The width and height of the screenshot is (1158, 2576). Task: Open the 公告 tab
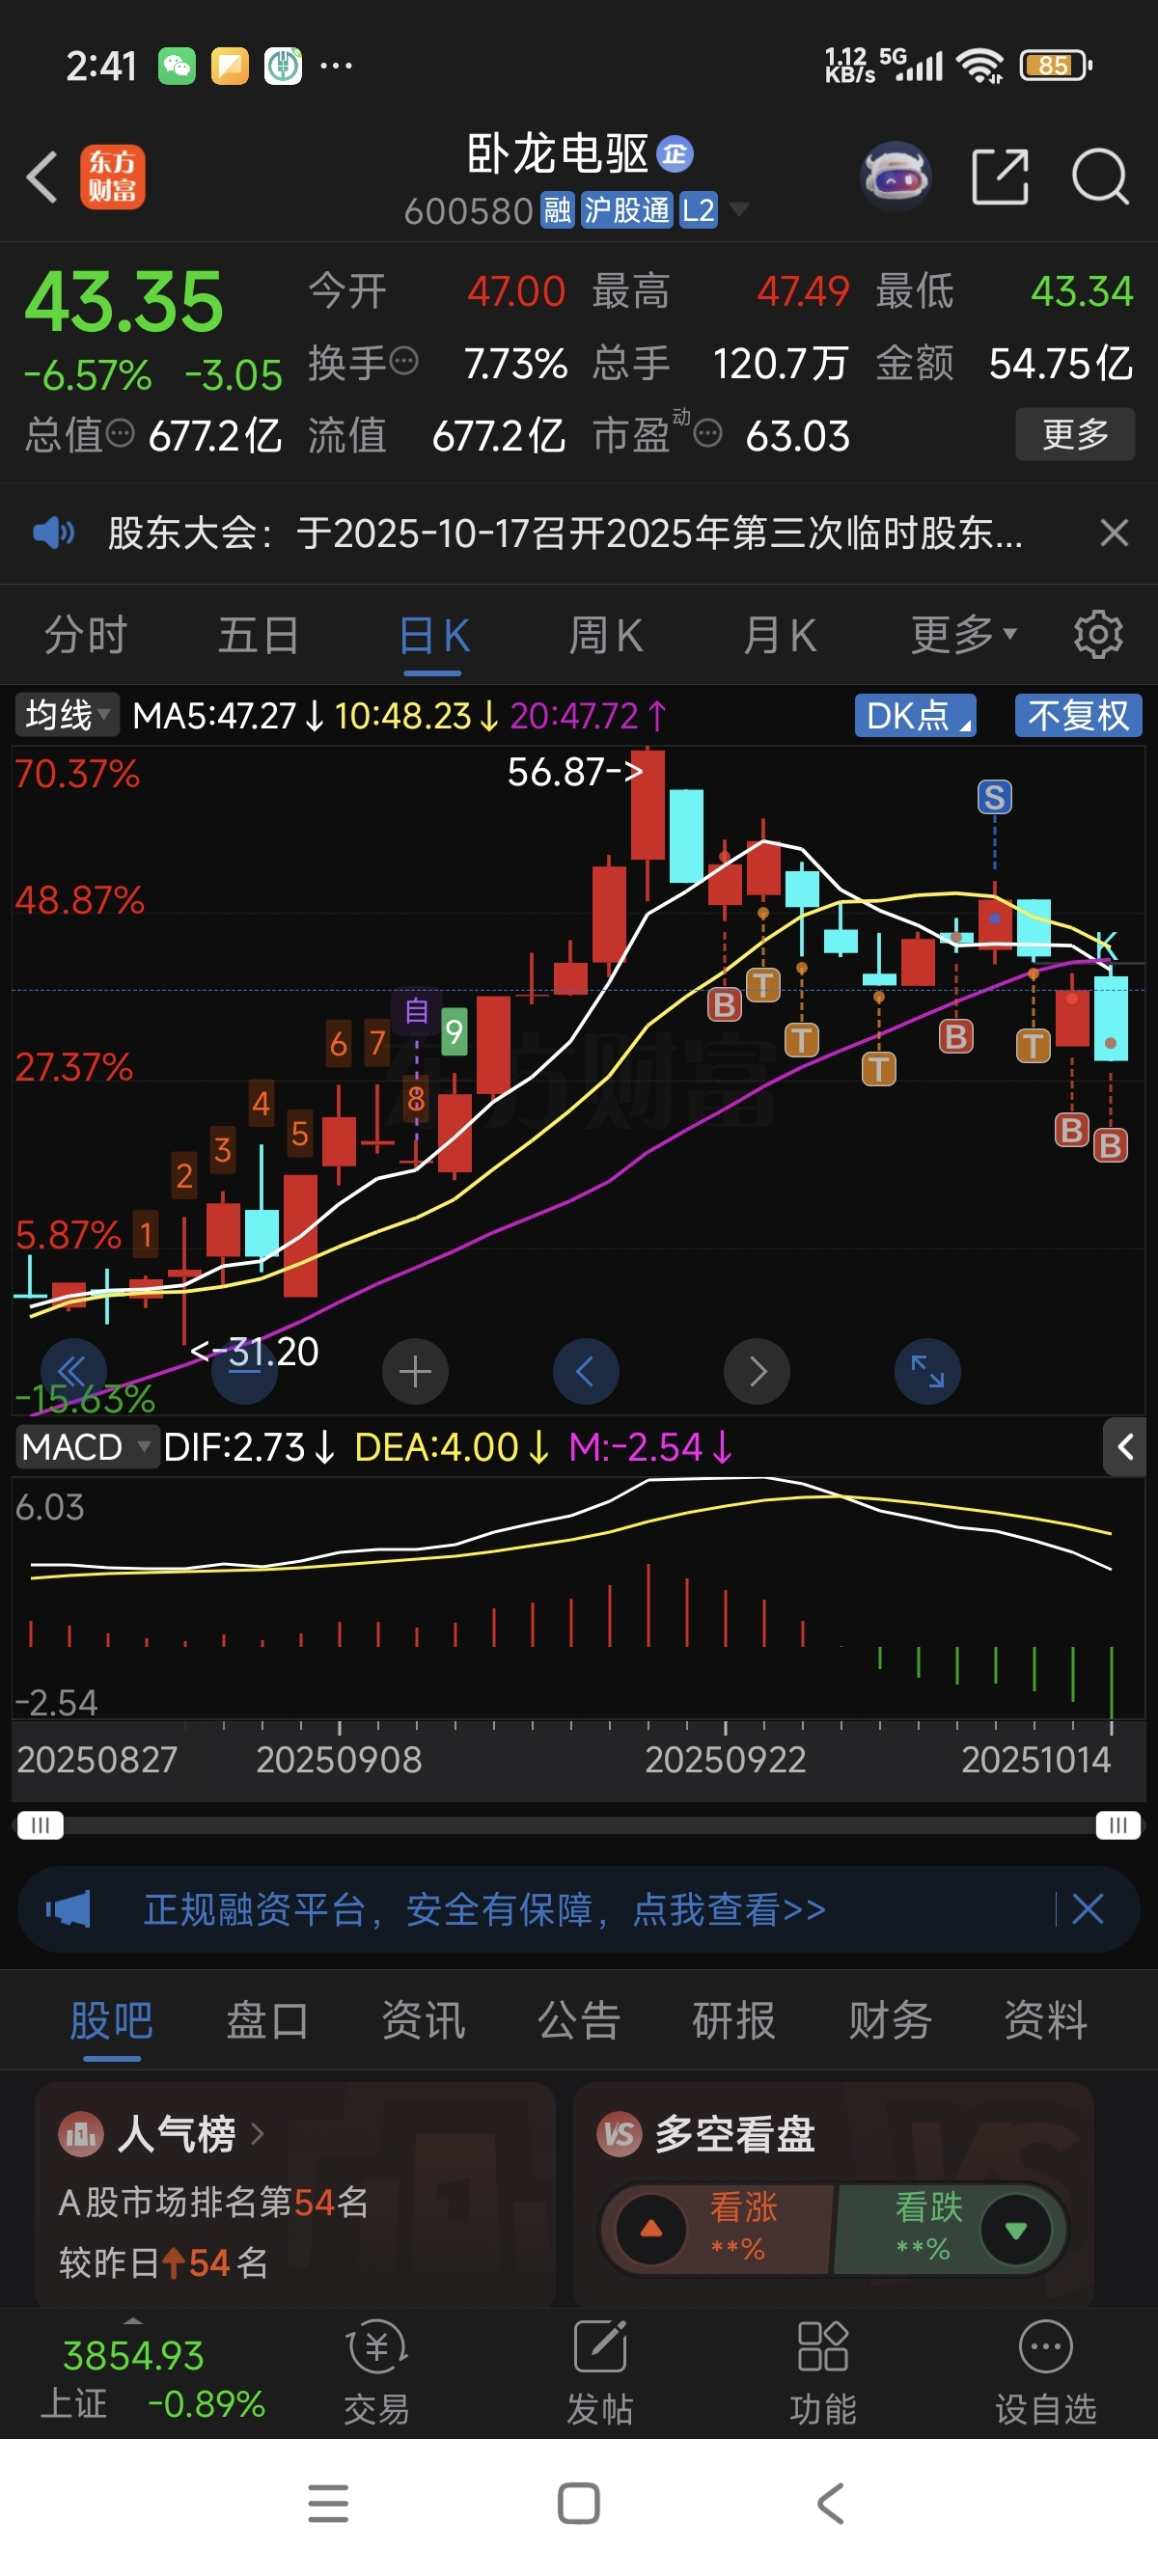click(x=579, y=2020)
